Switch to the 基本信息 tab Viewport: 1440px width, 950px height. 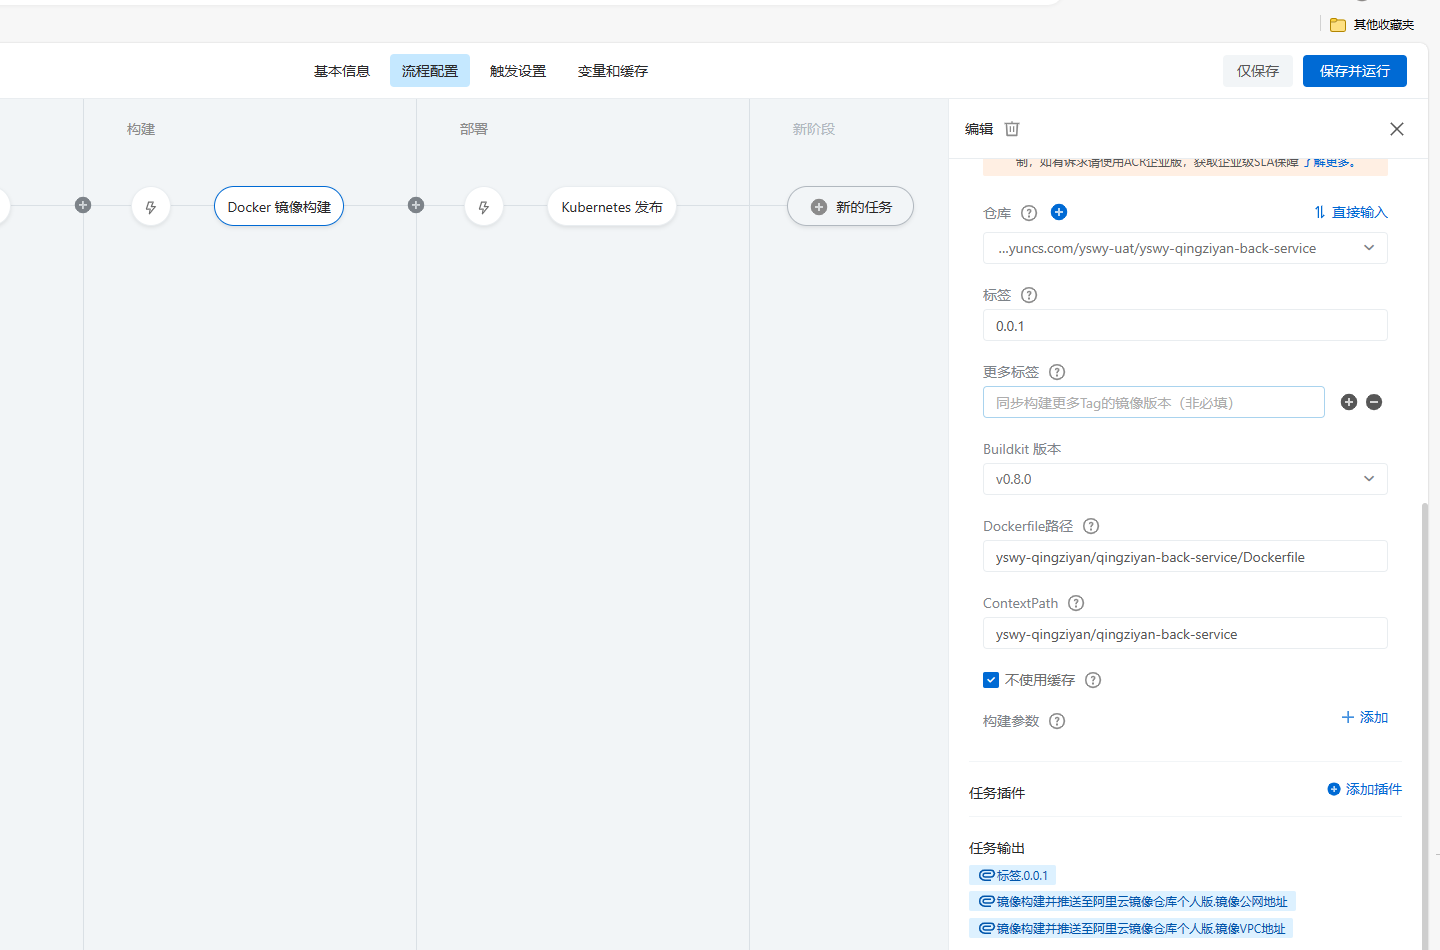(342, 71)
